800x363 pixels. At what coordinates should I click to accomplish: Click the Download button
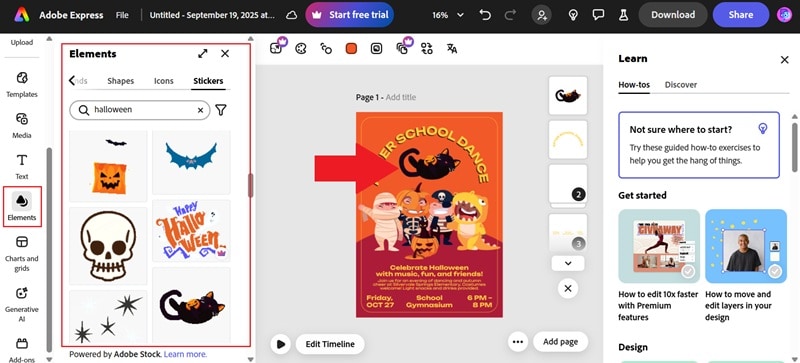click(673, 15)
